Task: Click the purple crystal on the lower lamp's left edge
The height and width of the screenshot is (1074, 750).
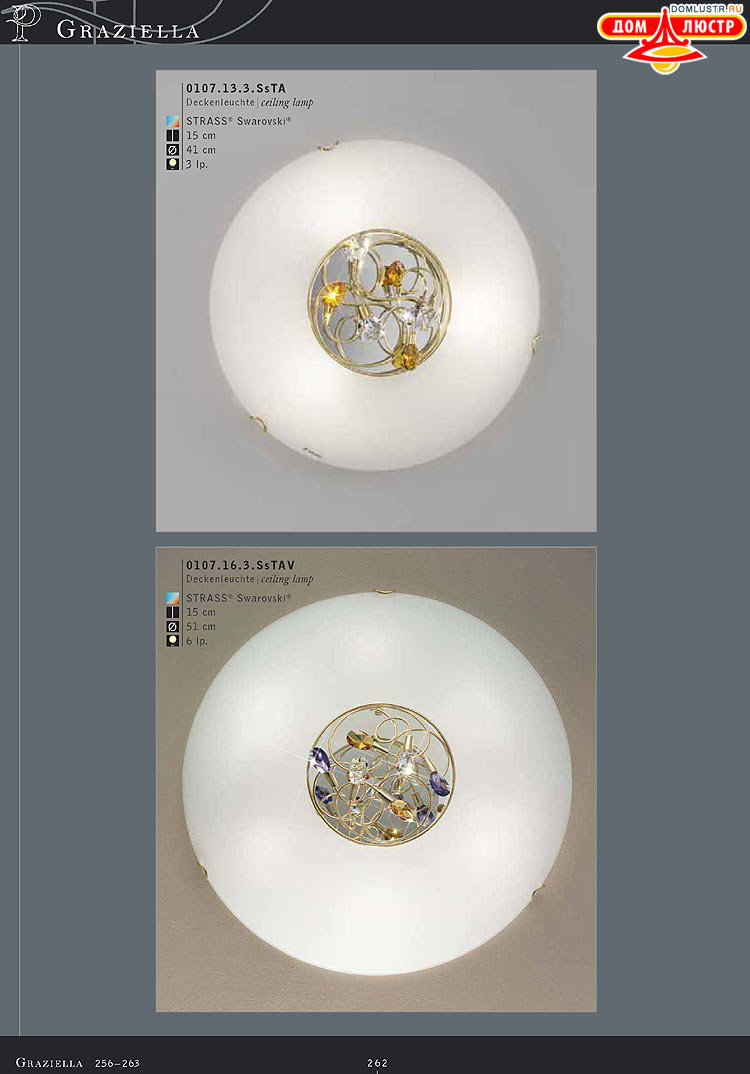Action: (x=320, y=760)
